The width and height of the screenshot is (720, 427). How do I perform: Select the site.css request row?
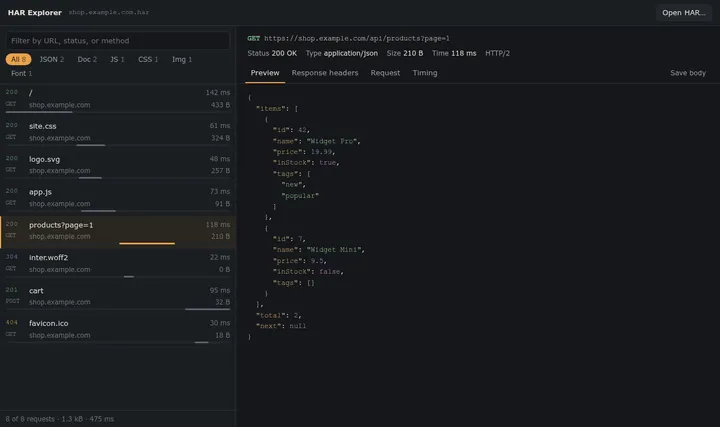[x=118, y=132]
